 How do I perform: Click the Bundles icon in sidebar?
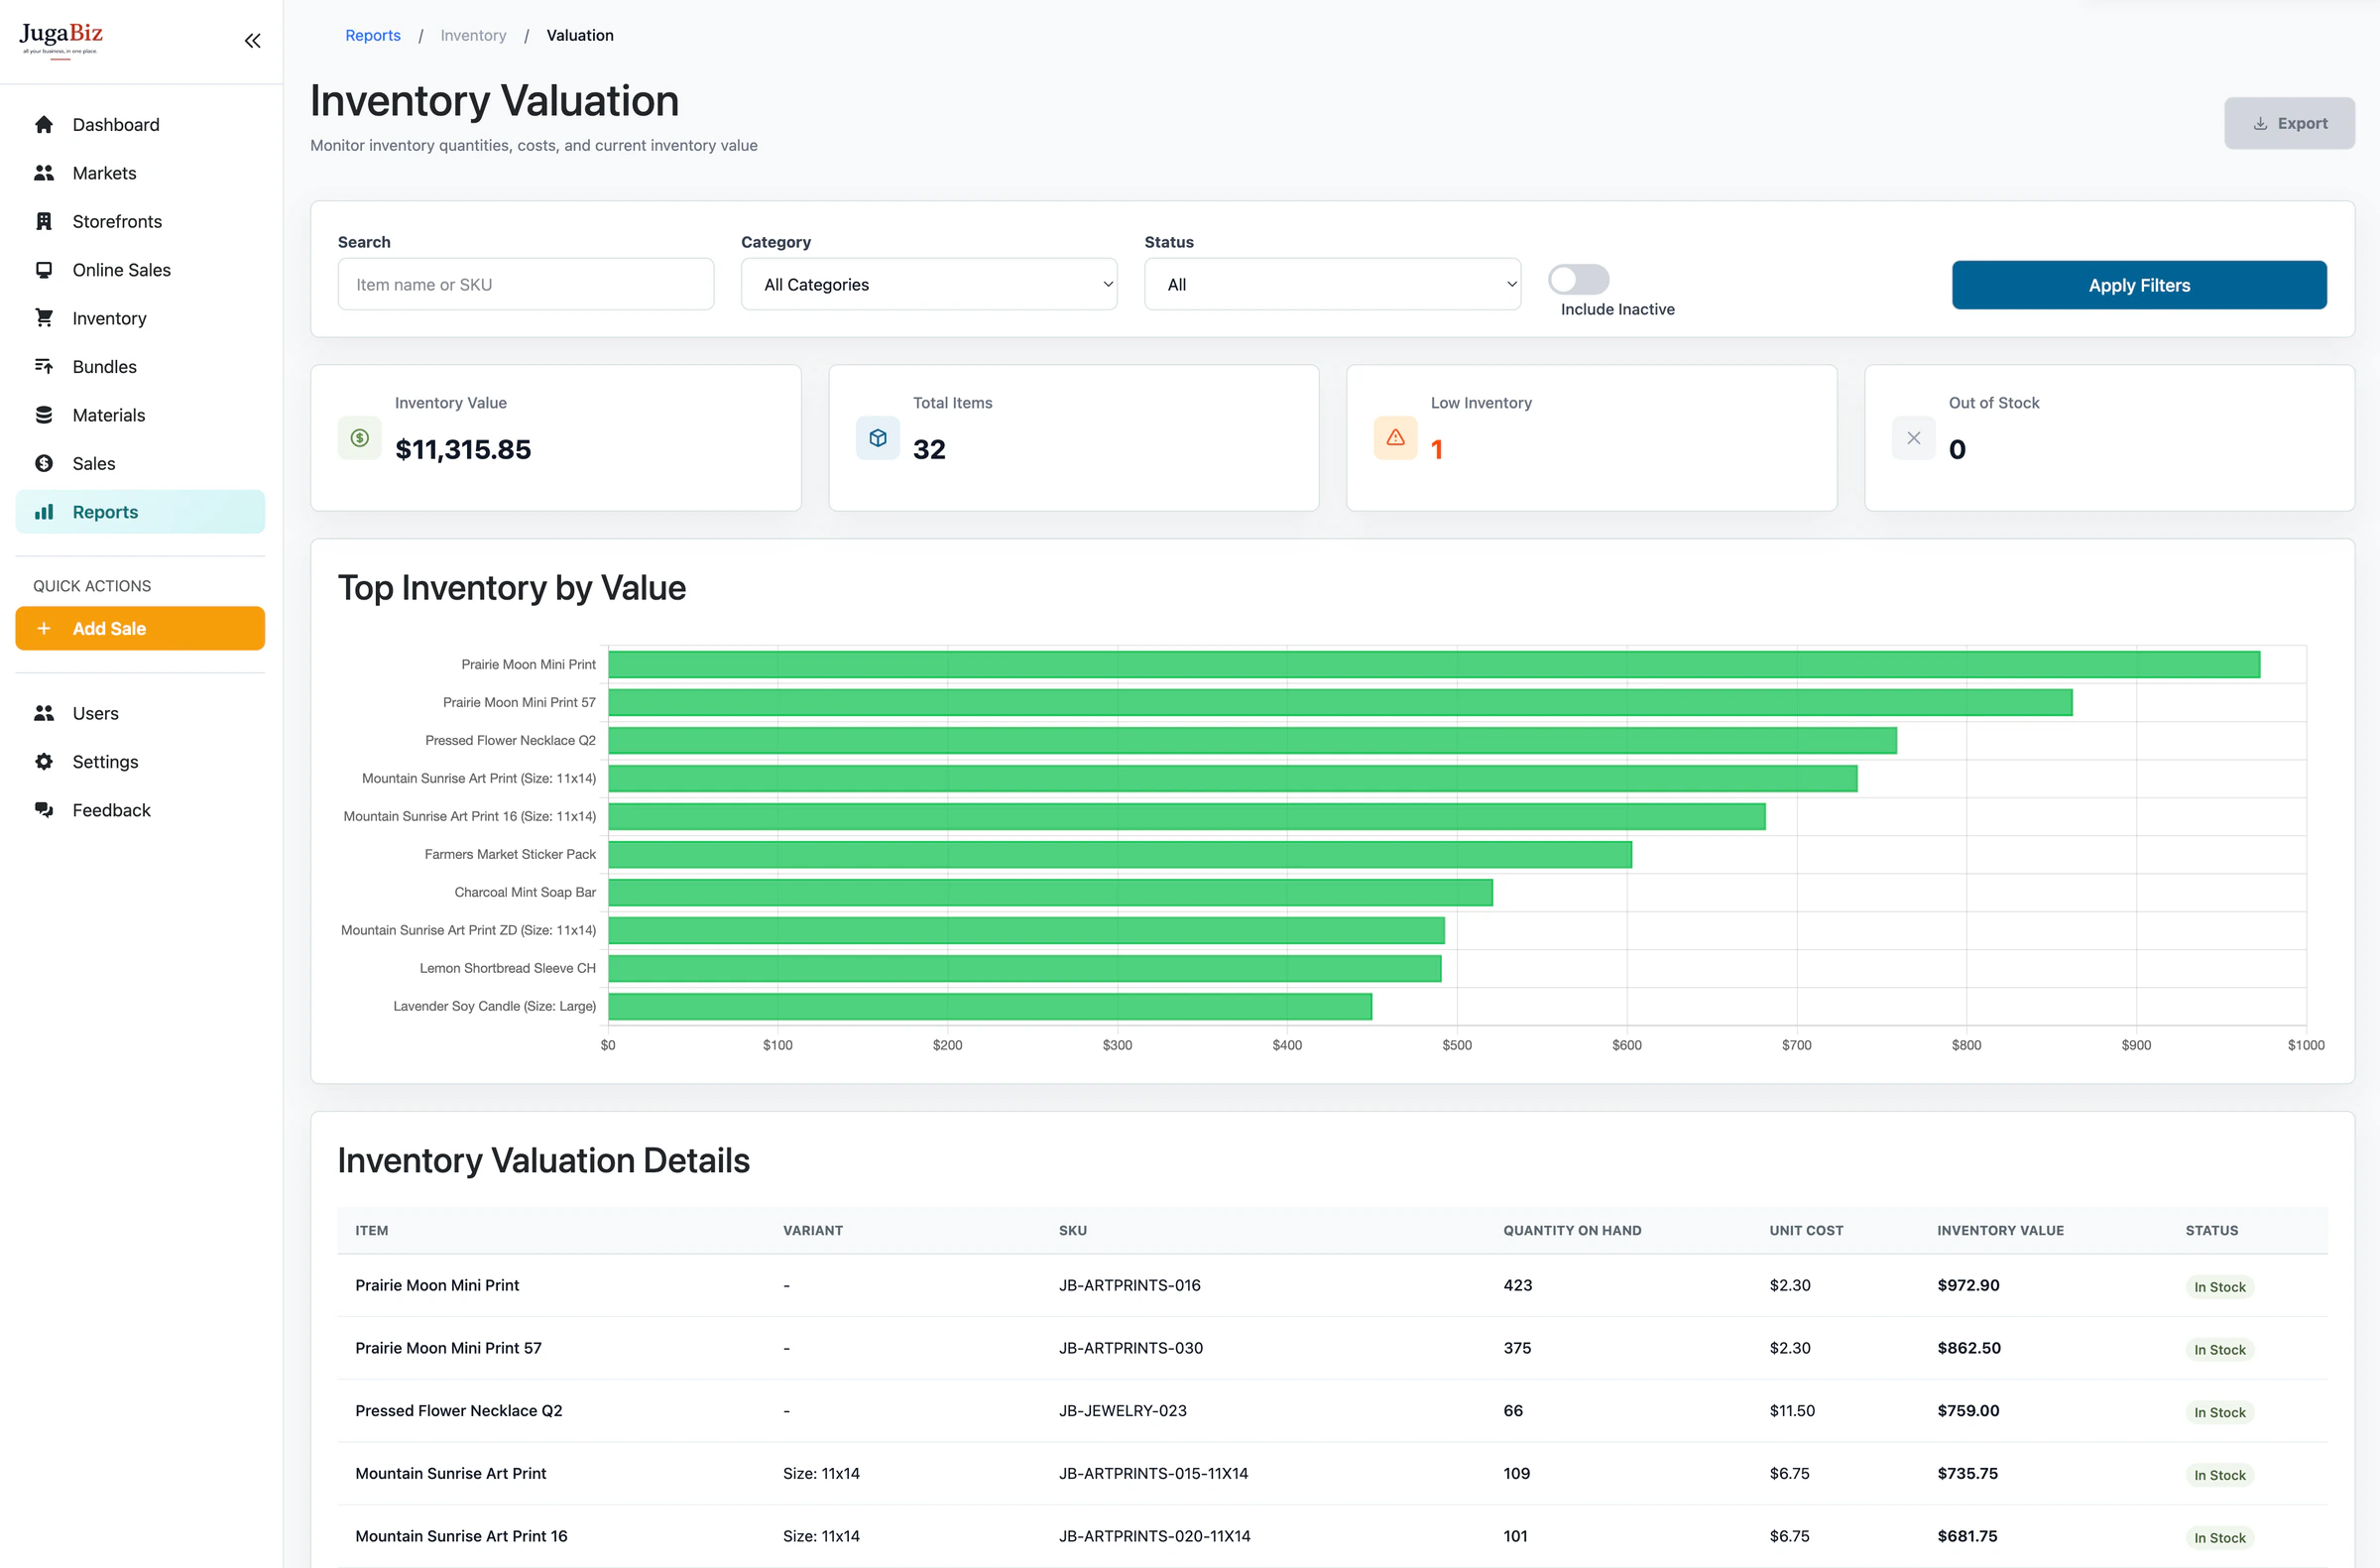pyautogui.click(x=44, y=366)
